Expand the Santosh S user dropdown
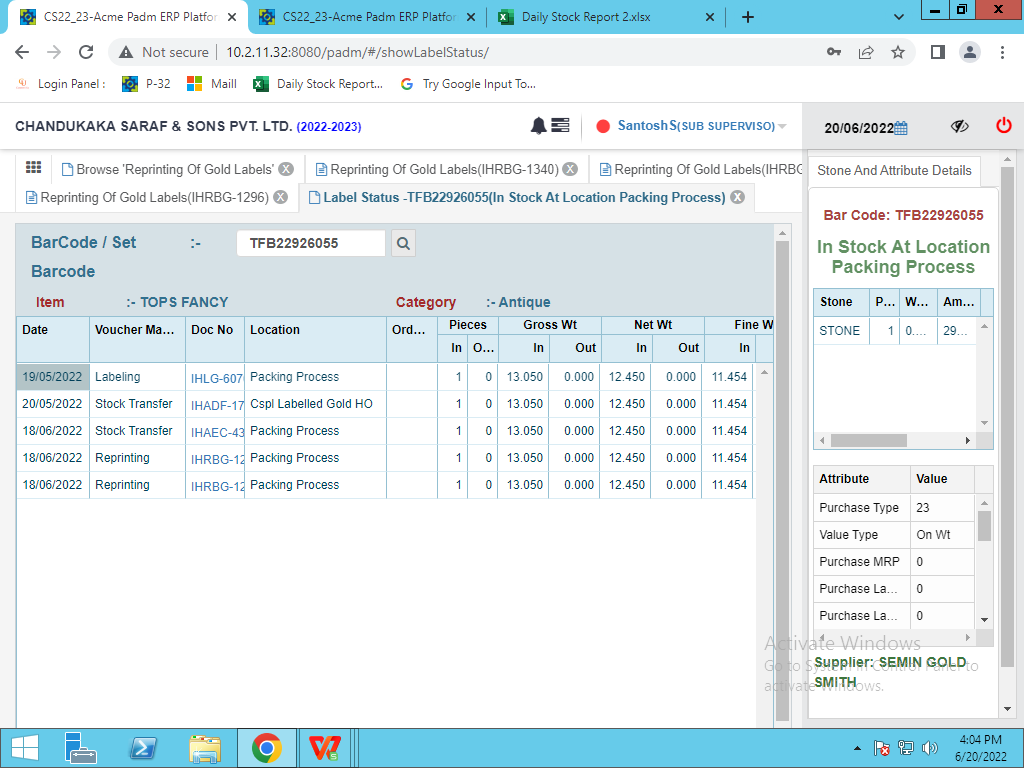This screenshot has width=1024, height=768. (782, 126)
